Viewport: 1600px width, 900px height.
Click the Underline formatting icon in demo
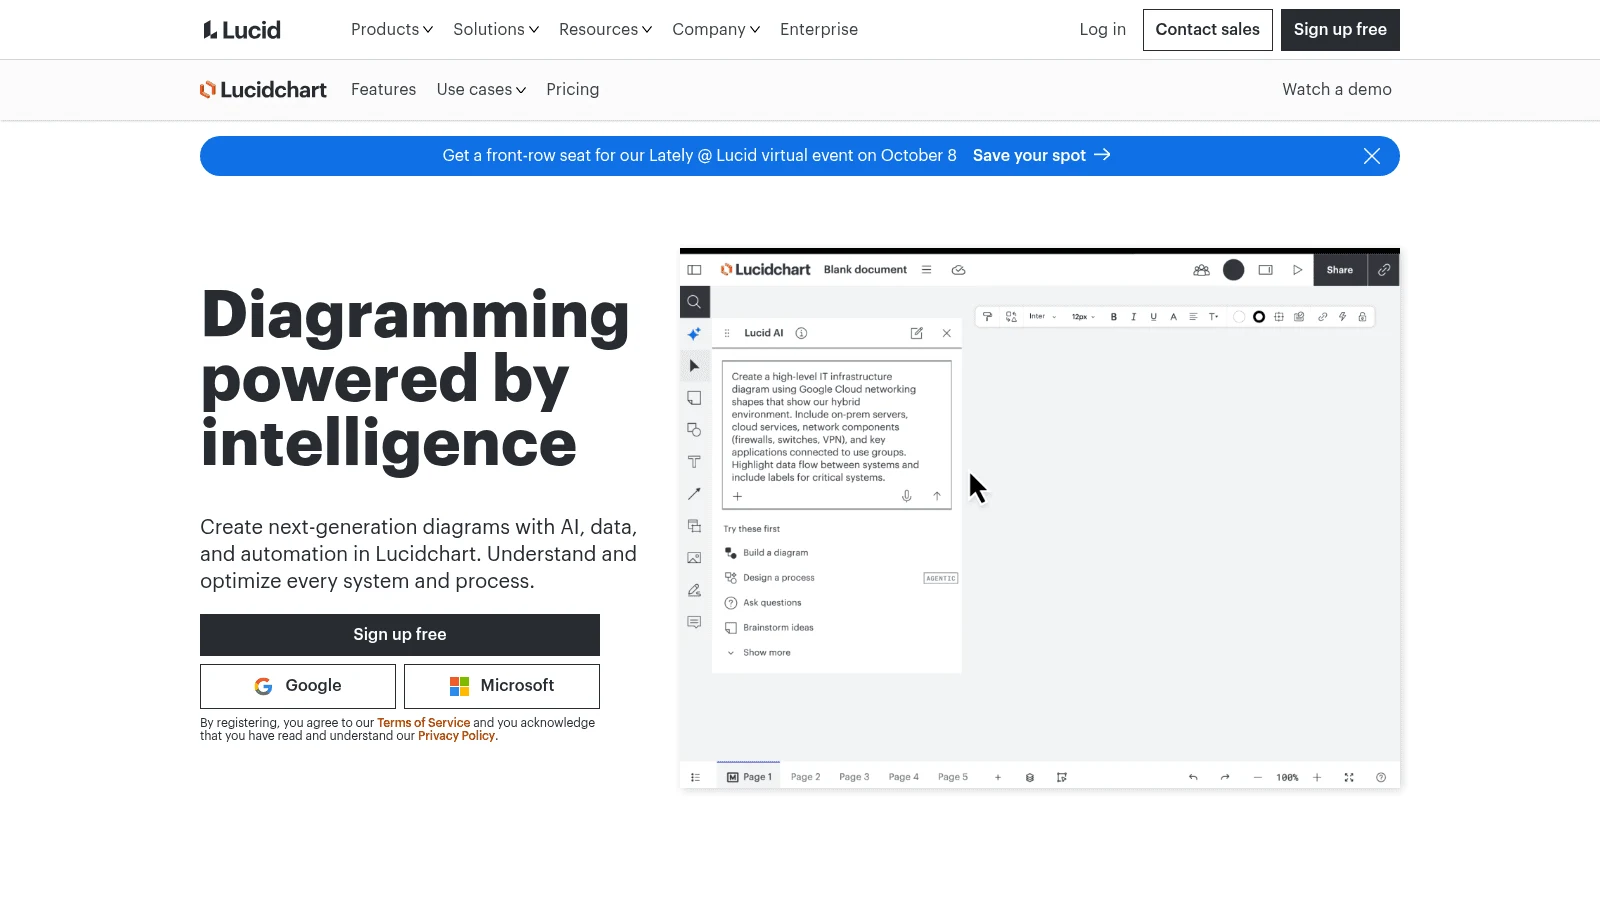click(x=1154, y=317)
